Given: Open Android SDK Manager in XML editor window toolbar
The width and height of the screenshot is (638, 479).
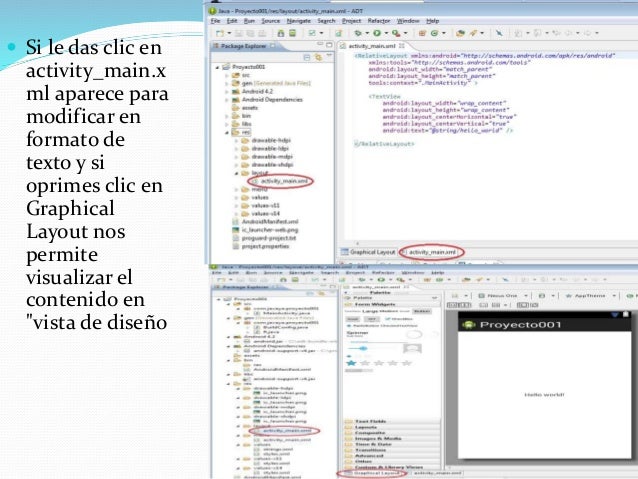Looking at the screenshot, I should 280,33.
